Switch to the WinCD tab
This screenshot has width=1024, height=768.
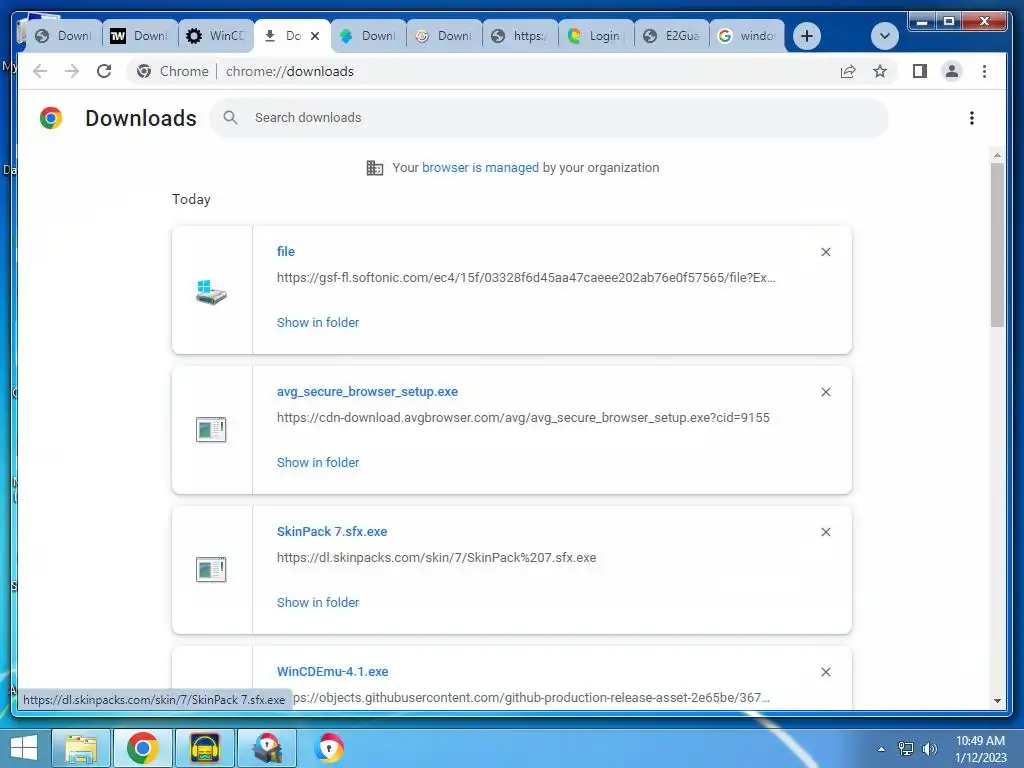coord(216,36)
